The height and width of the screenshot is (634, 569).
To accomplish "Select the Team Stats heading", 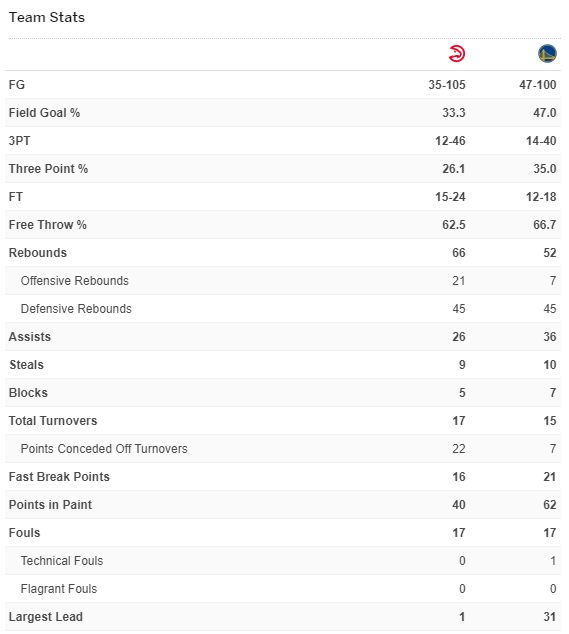I will pos(47,17).
